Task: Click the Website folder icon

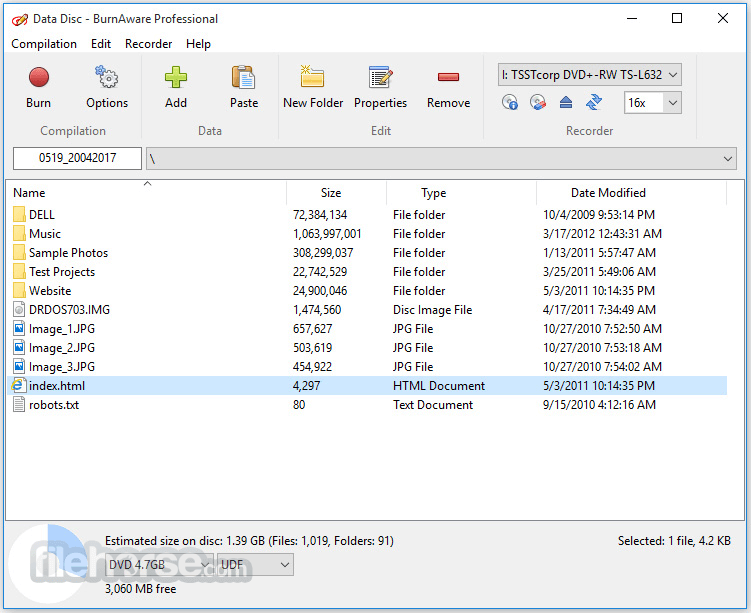Action: (x=19, y=290)
